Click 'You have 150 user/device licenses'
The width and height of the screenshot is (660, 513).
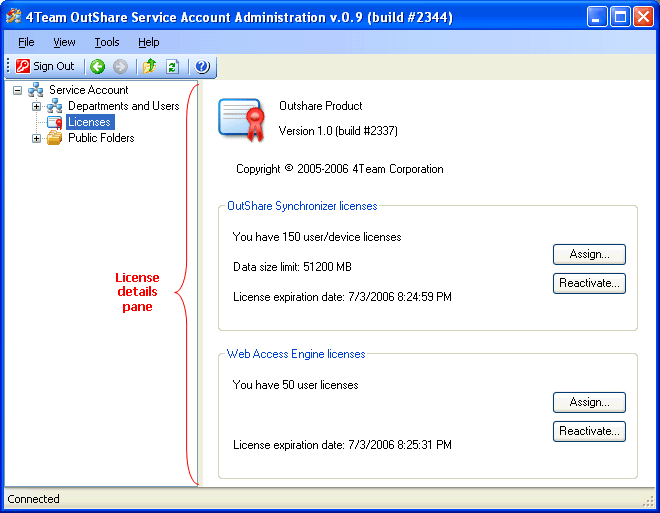point(317,237)
